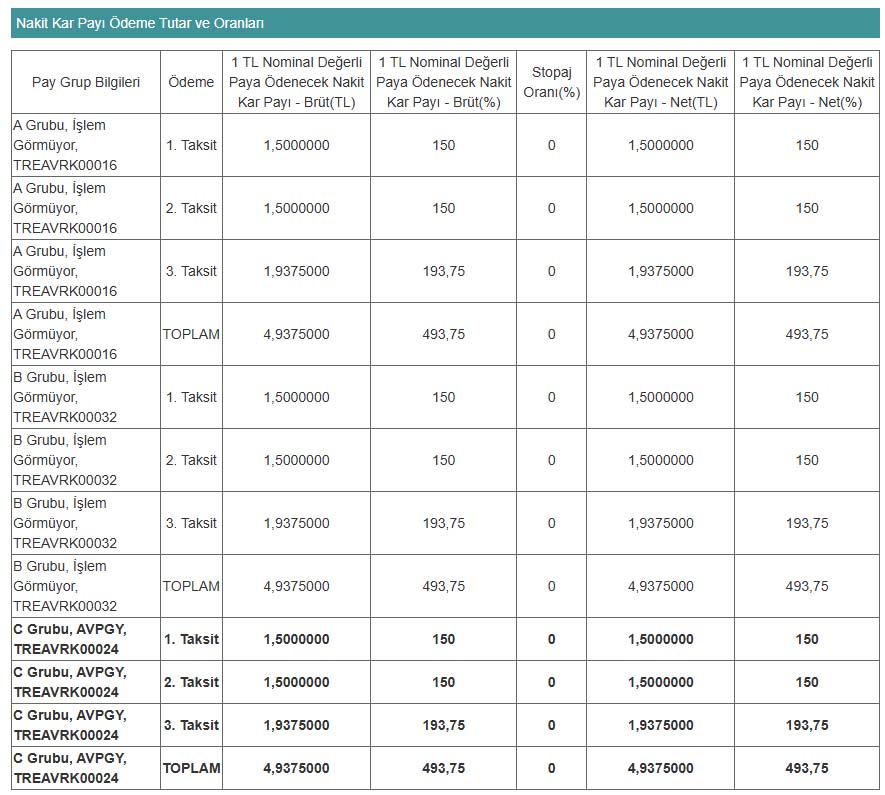Viewport: 885px width, 795px height.
Task: Click '1. Taksit' in B Grubu row
Action: pyautogui.click(x=191, y=397)
